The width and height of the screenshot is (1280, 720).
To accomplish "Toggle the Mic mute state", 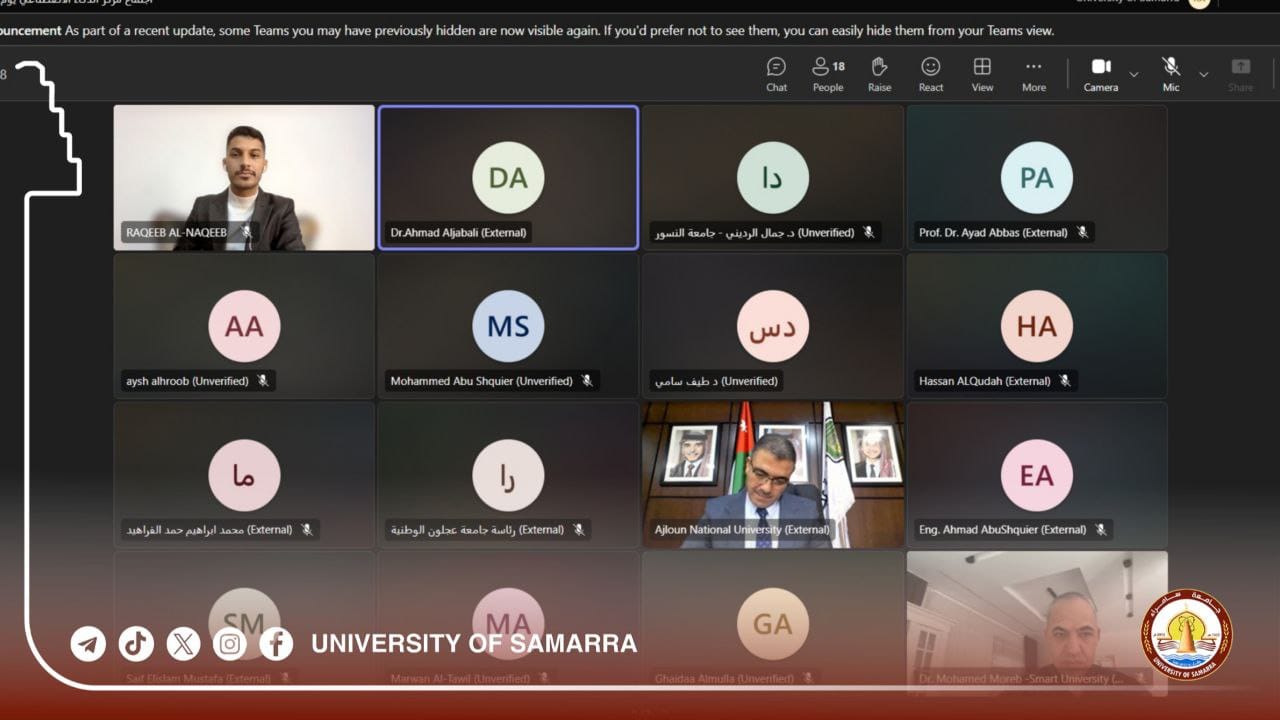I will click(x=1171, y=74).
